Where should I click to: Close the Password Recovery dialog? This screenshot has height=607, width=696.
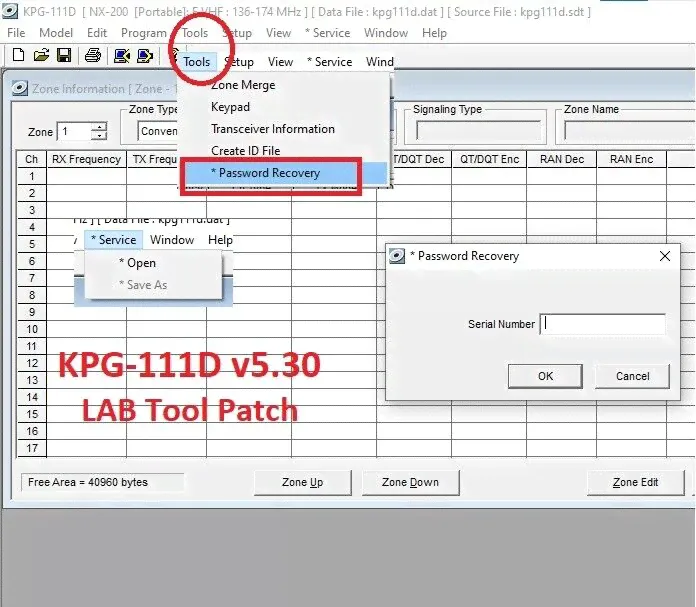665,256
